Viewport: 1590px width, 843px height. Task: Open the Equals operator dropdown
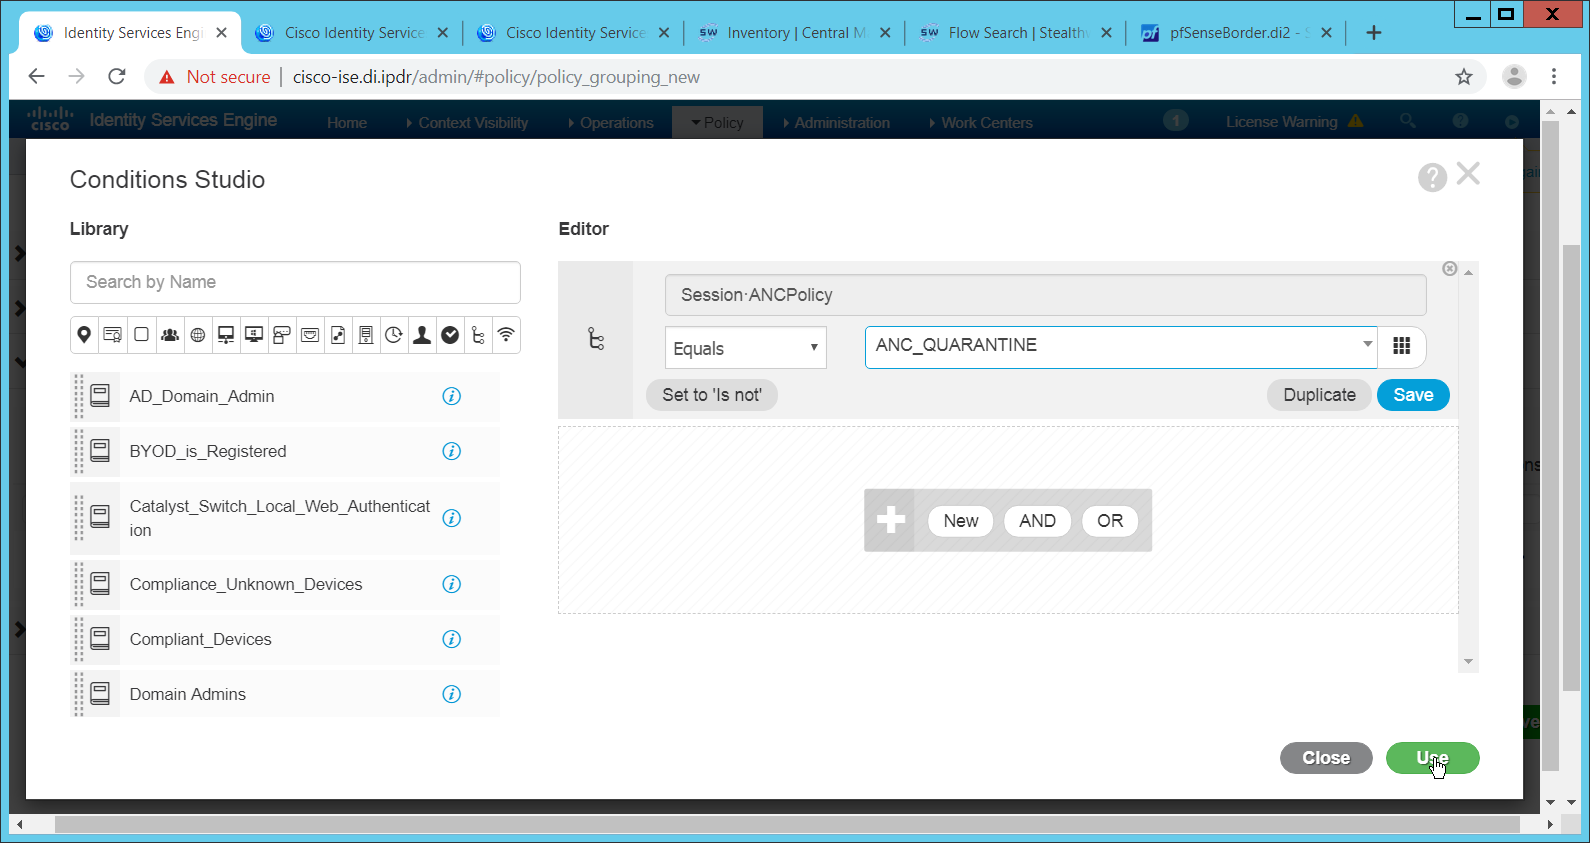(745, 348)
